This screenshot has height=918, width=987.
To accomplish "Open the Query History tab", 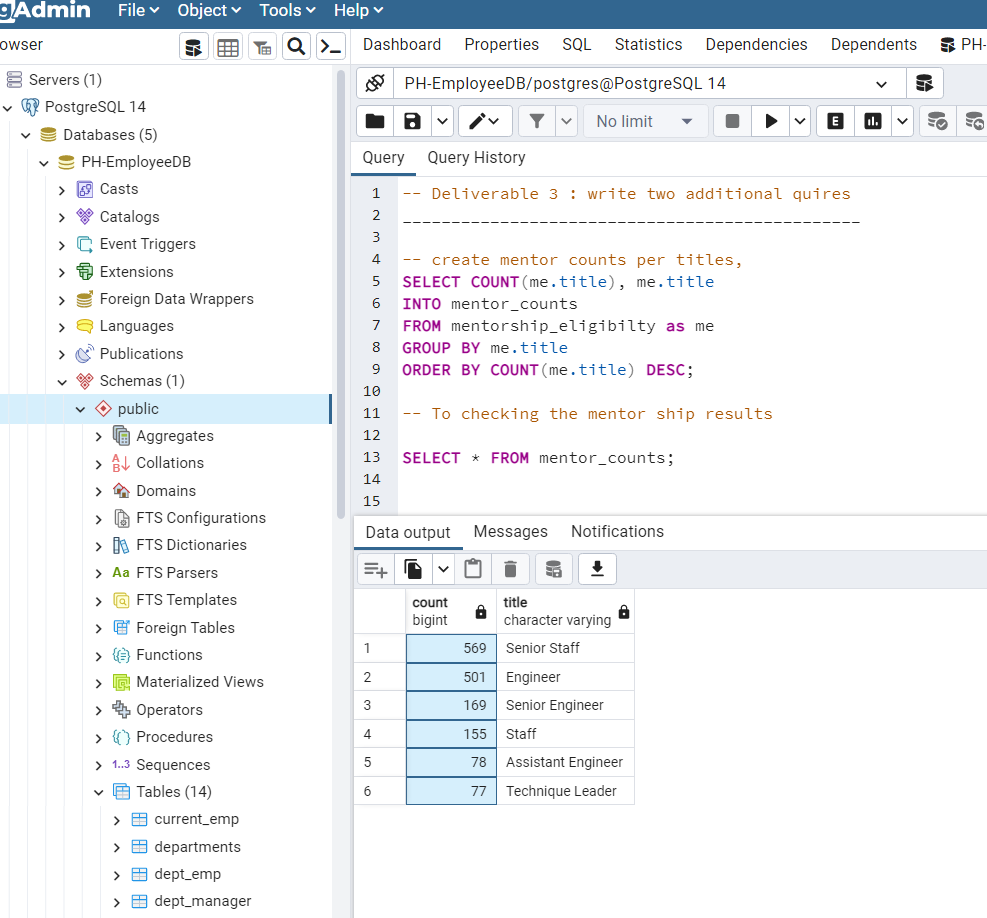I will [477, 157].
